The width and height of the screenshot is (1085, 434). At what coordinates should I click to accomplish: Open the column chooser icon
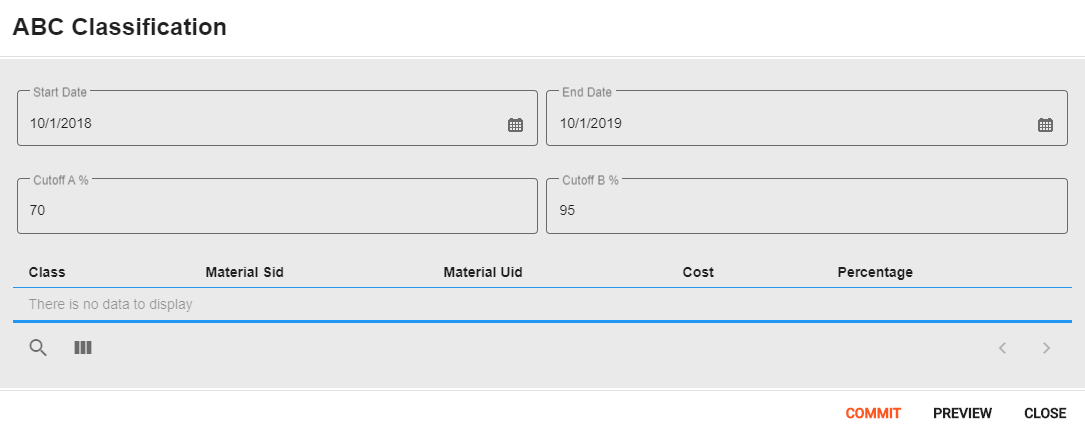coord(83,347)
